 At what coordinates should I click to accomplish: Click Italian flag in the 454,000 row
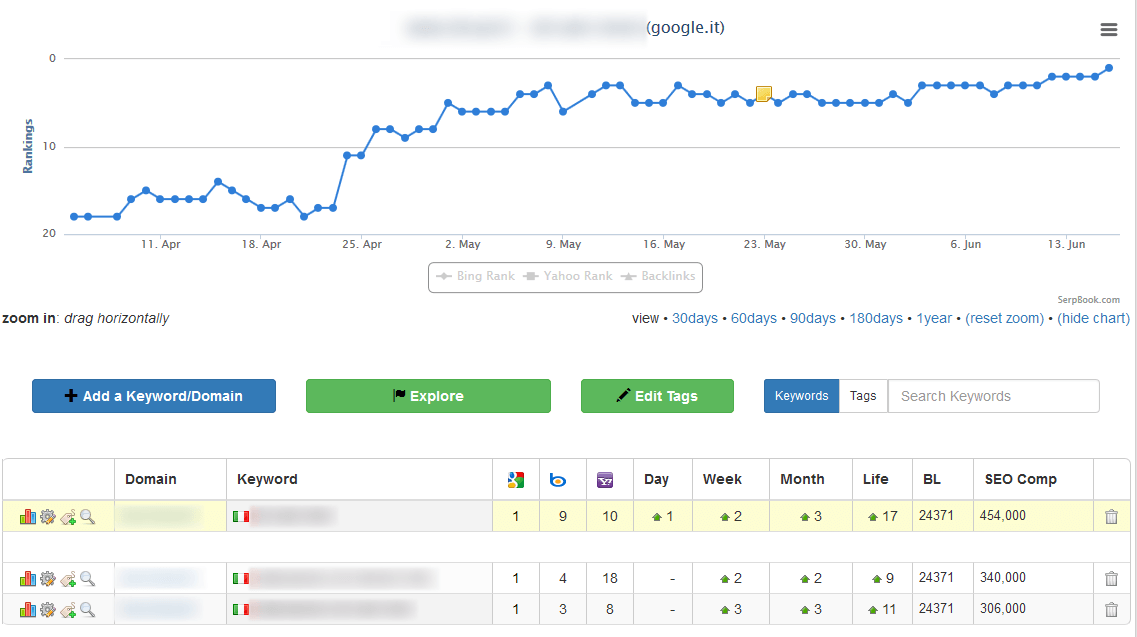pyautogui.click(x=241, y=517)
